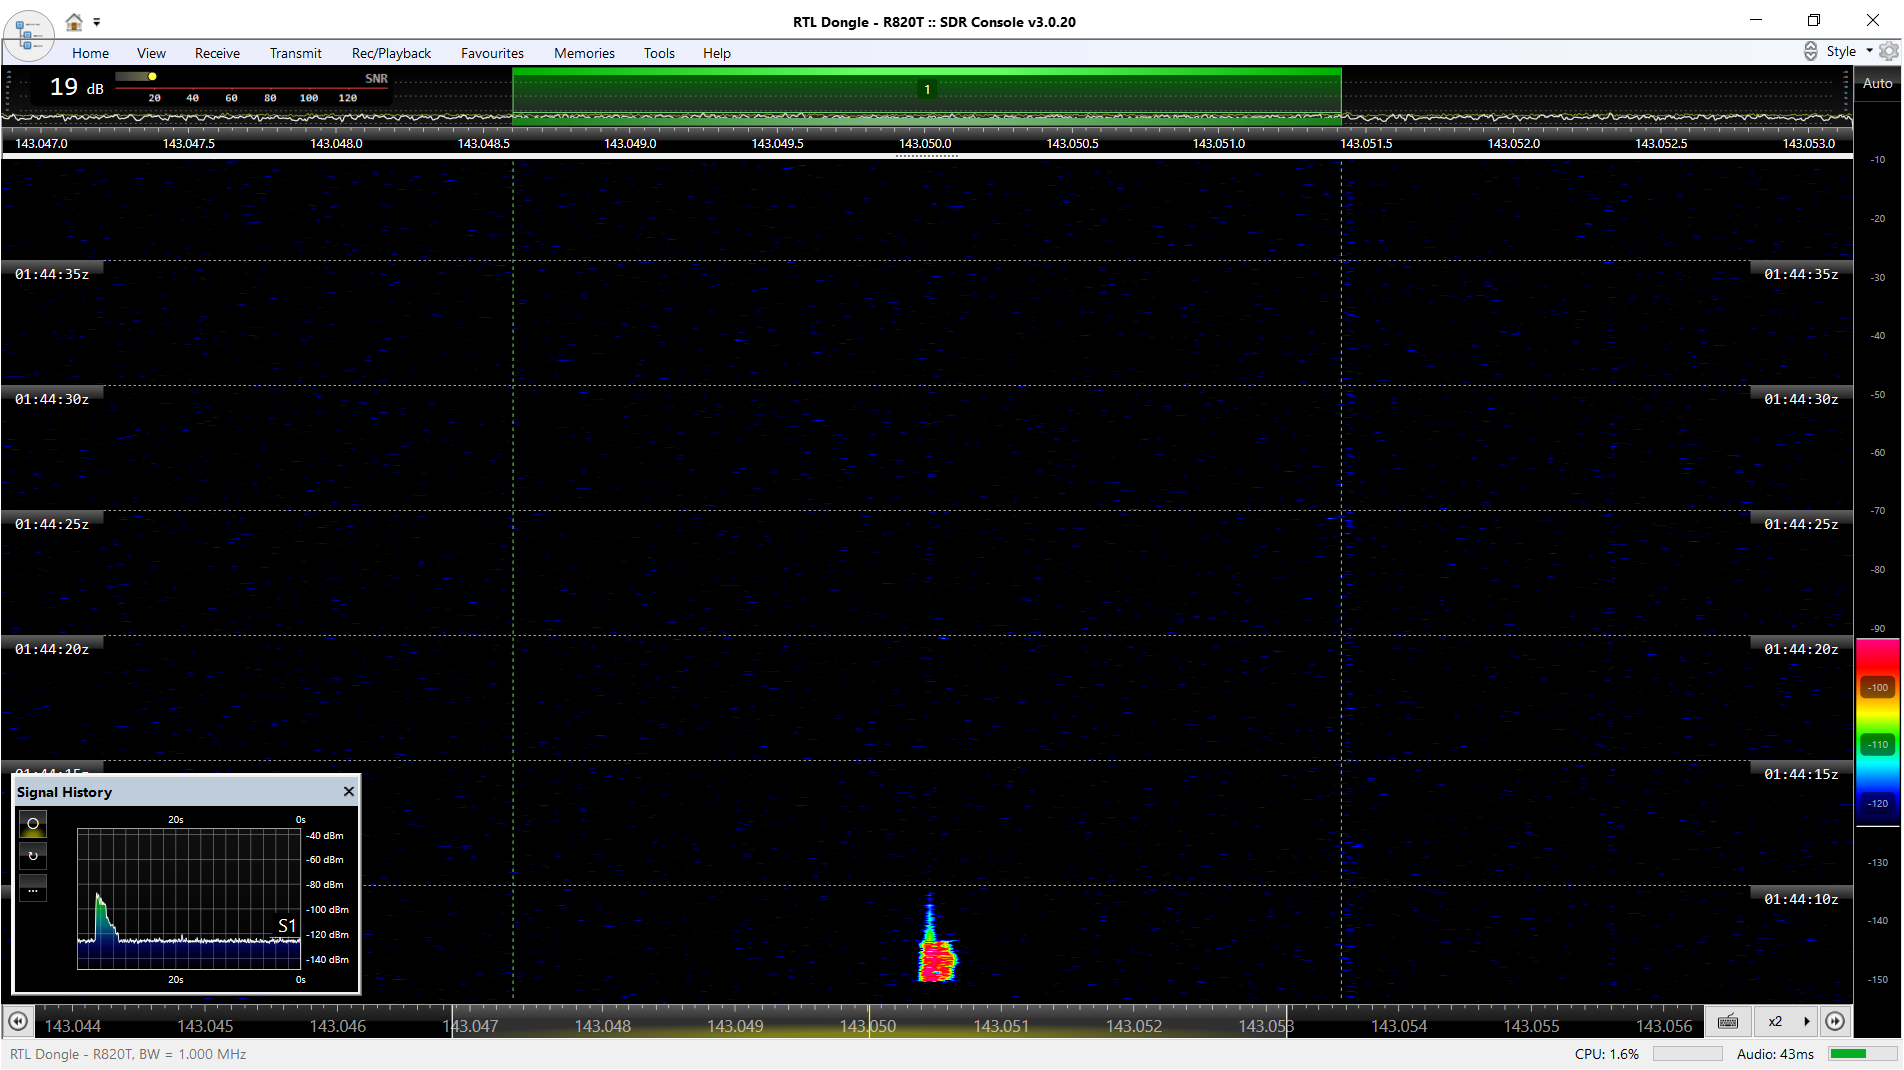Click the SNR meter label
The width and height of the screenshot is (1904, 1070).
pos(376,78)
